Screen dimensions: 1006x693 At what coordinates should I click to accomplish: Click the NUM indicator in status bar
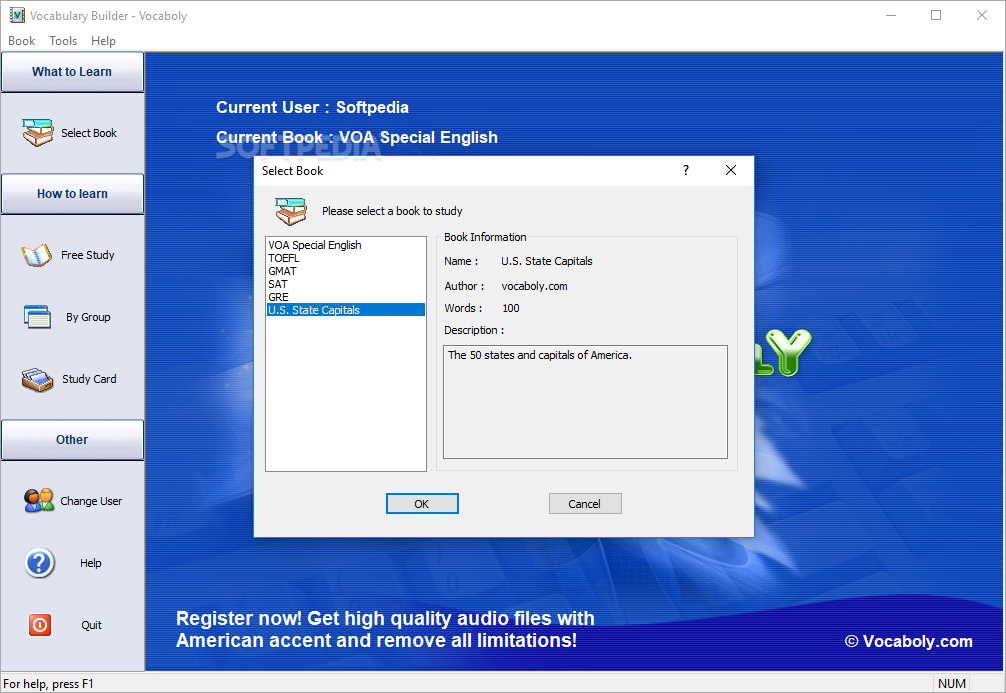tap(951, 684)
